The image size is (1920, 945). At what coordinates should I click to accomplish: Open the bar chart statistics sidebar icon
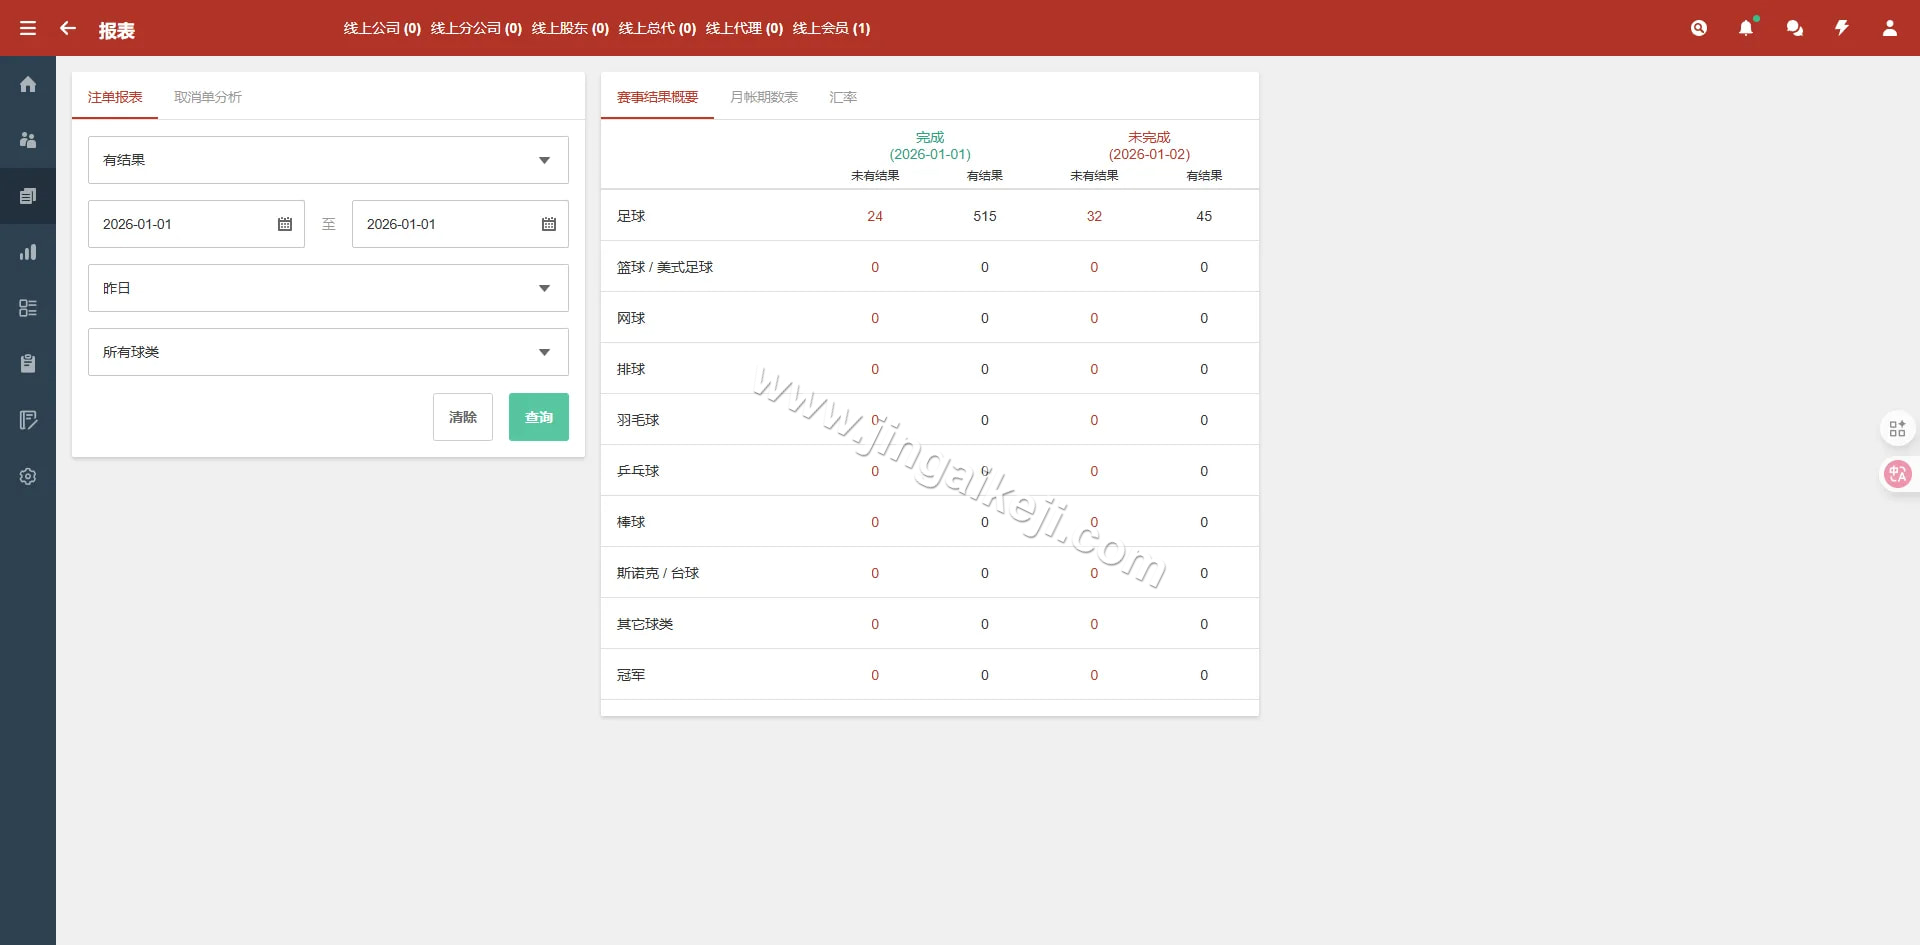click(28, 252)
